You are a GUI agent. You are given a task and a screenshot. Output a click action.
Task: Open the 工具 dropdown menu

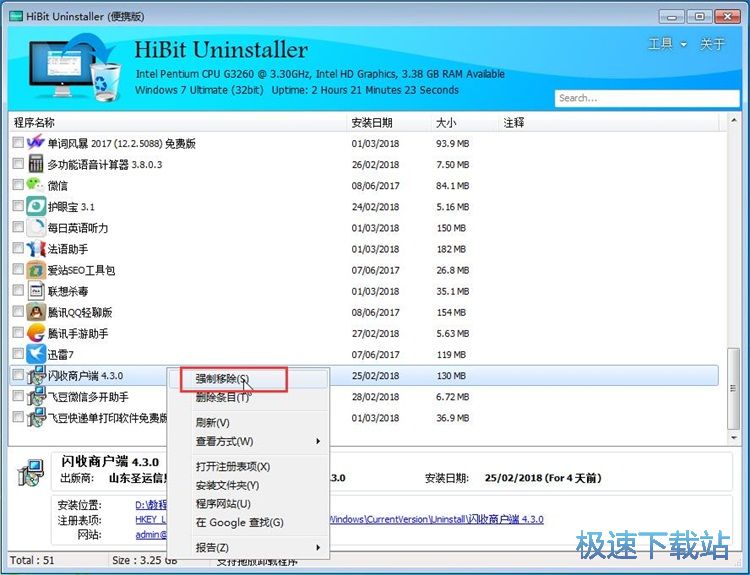click(667, 44)
